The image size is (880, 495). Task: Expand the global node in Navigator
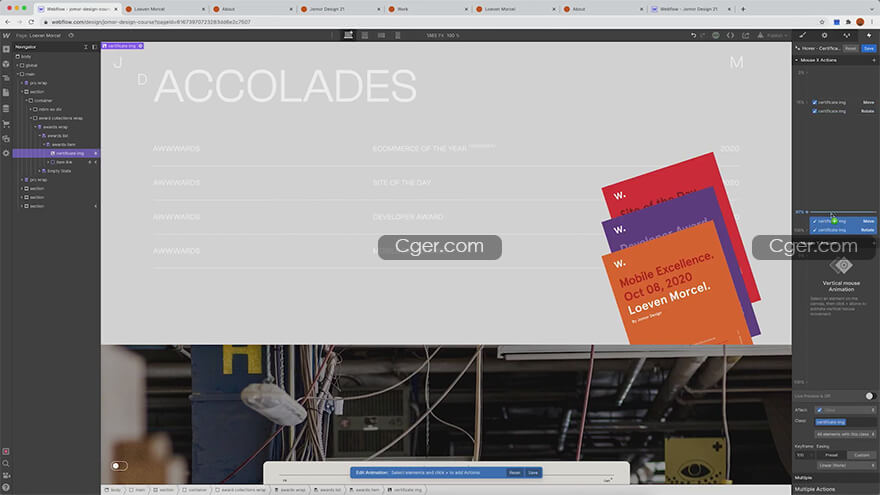[17, 65]
